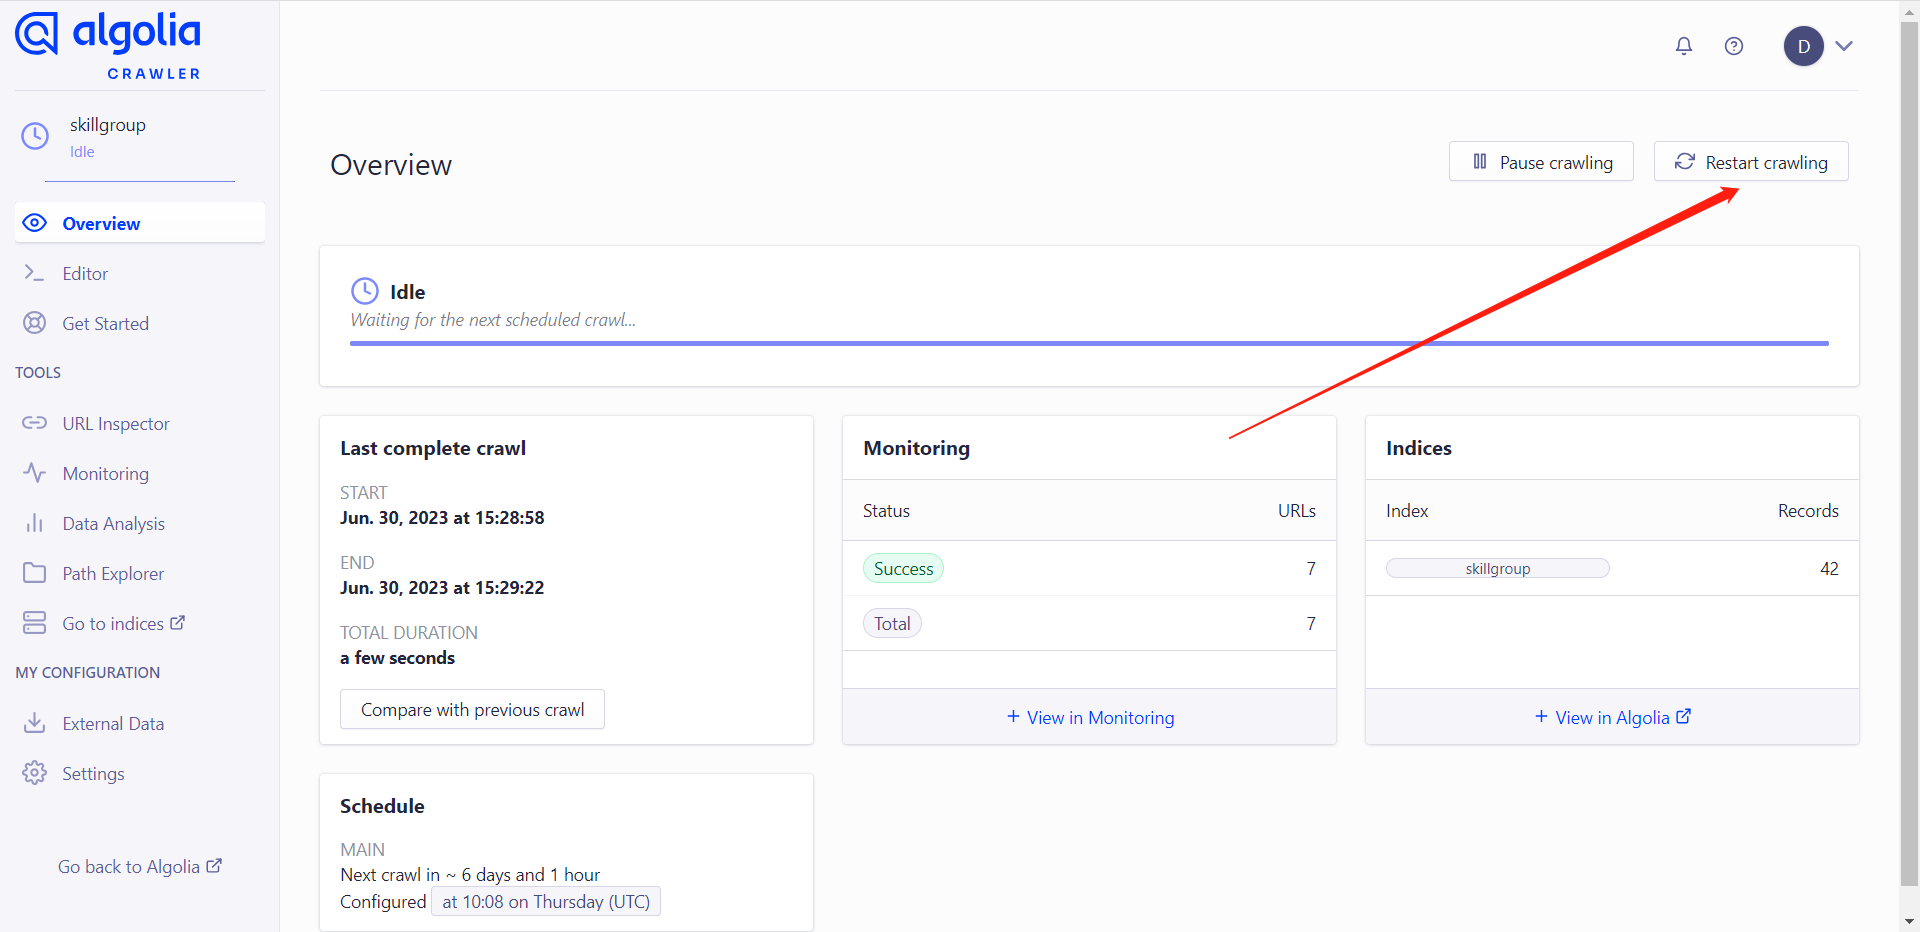
Task: Click the Monitoring pulse icon
Action: [35, 473]
